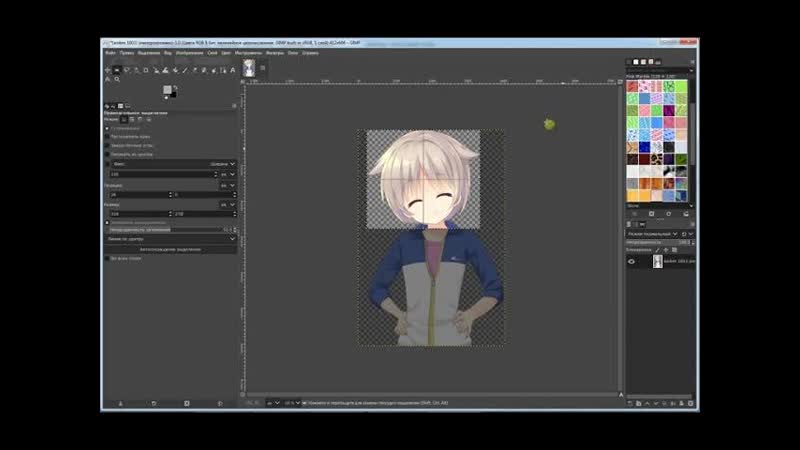Screen dimensions: 800x450
Task: Click the layer thumbnail in layers list
Action: pyautogui.click(x=658, y=261)
